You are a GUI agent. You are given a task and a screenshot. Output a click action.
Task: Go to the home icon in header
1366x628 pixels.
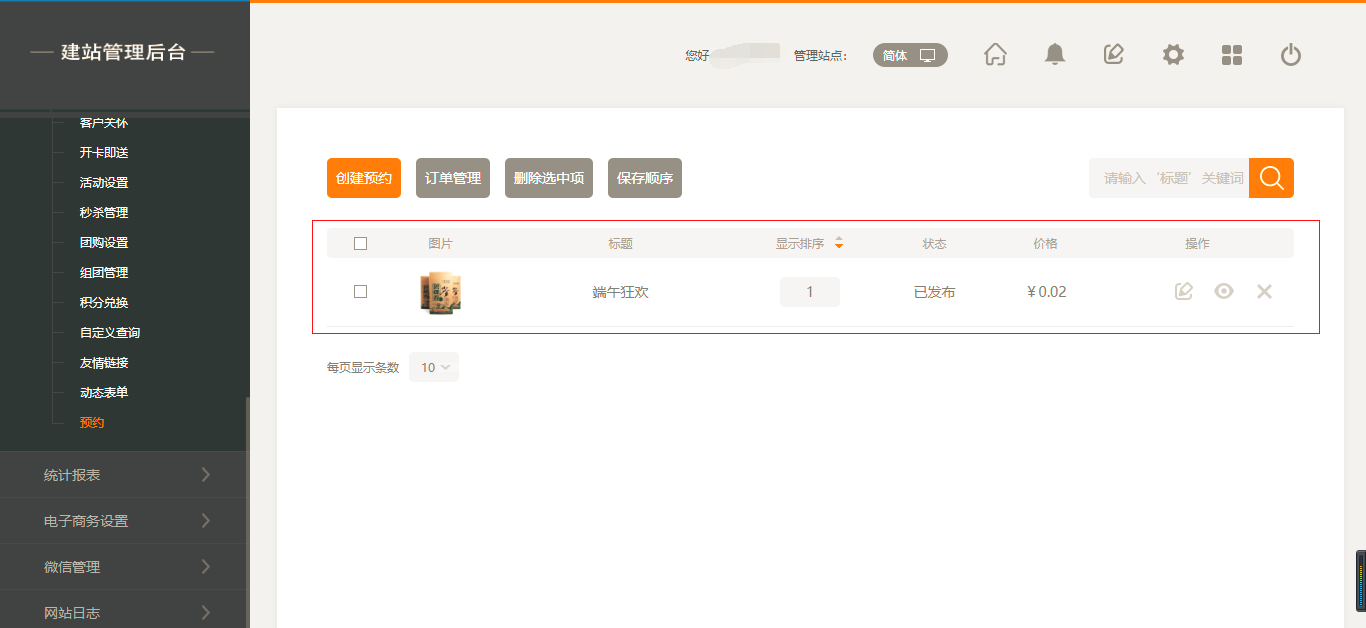(x=995, y=55)
